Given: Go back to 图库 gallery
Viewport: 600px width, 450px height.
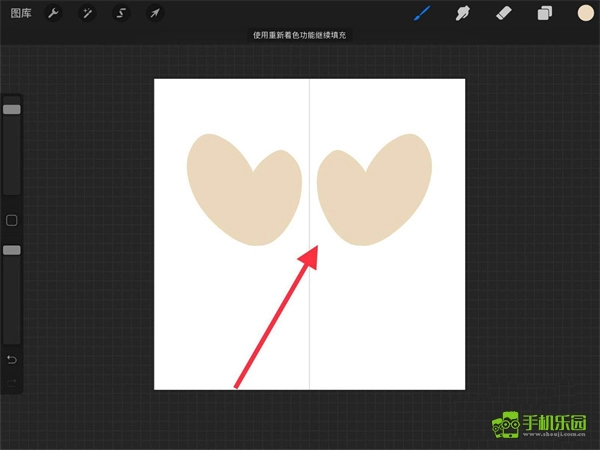Looking at the screenshot, I should 20,13.
